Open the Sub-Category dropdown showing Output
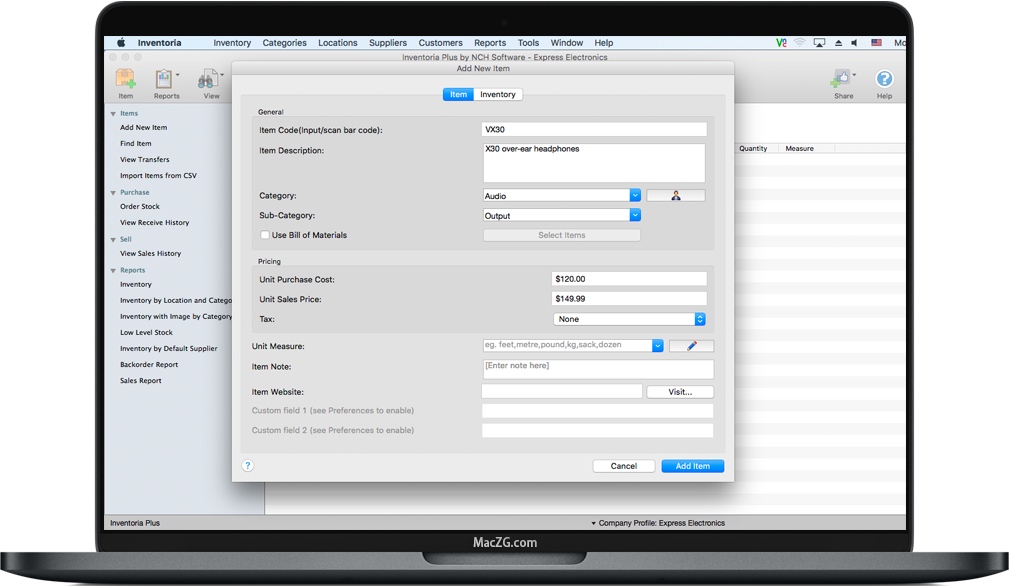 tap(634, 215)
